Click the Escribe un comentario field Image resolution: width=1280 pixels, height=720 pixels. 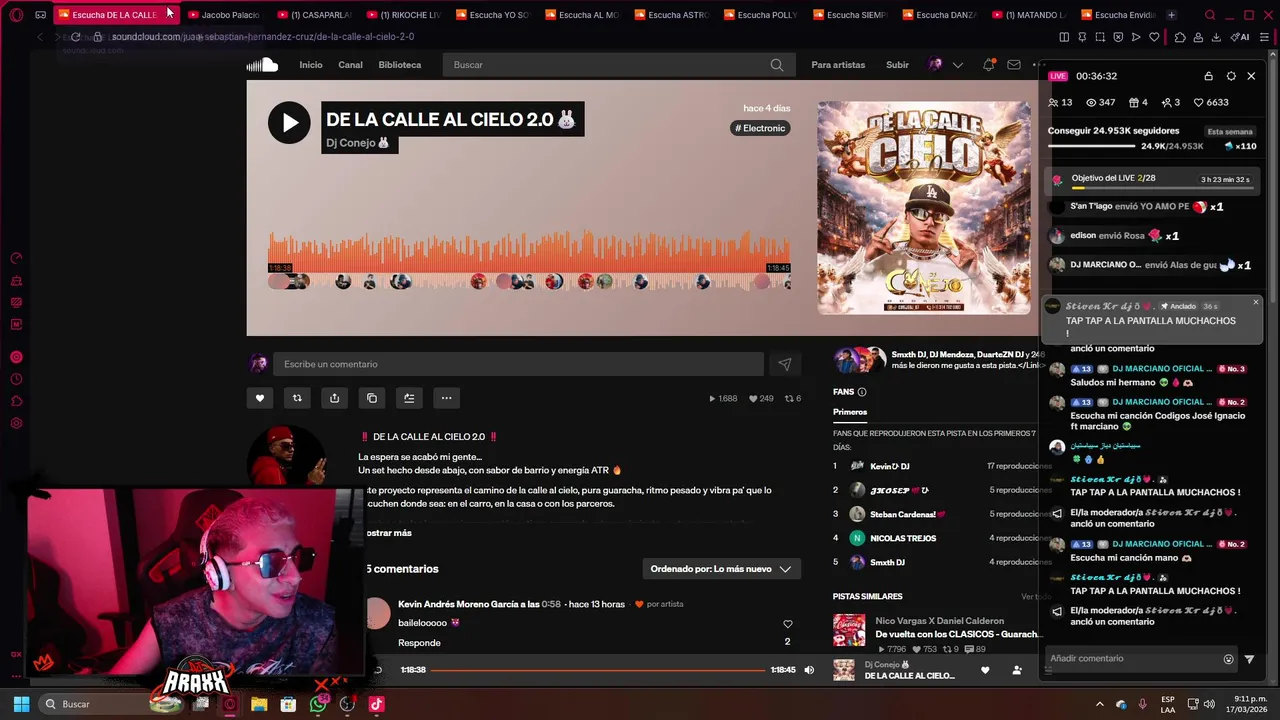(520, 364)
